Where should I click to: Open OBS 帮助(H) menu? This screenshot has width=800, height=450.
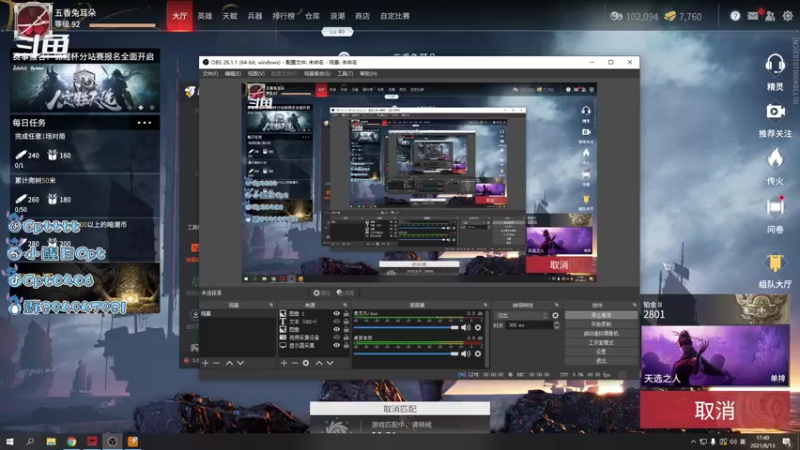pos(368,74)
